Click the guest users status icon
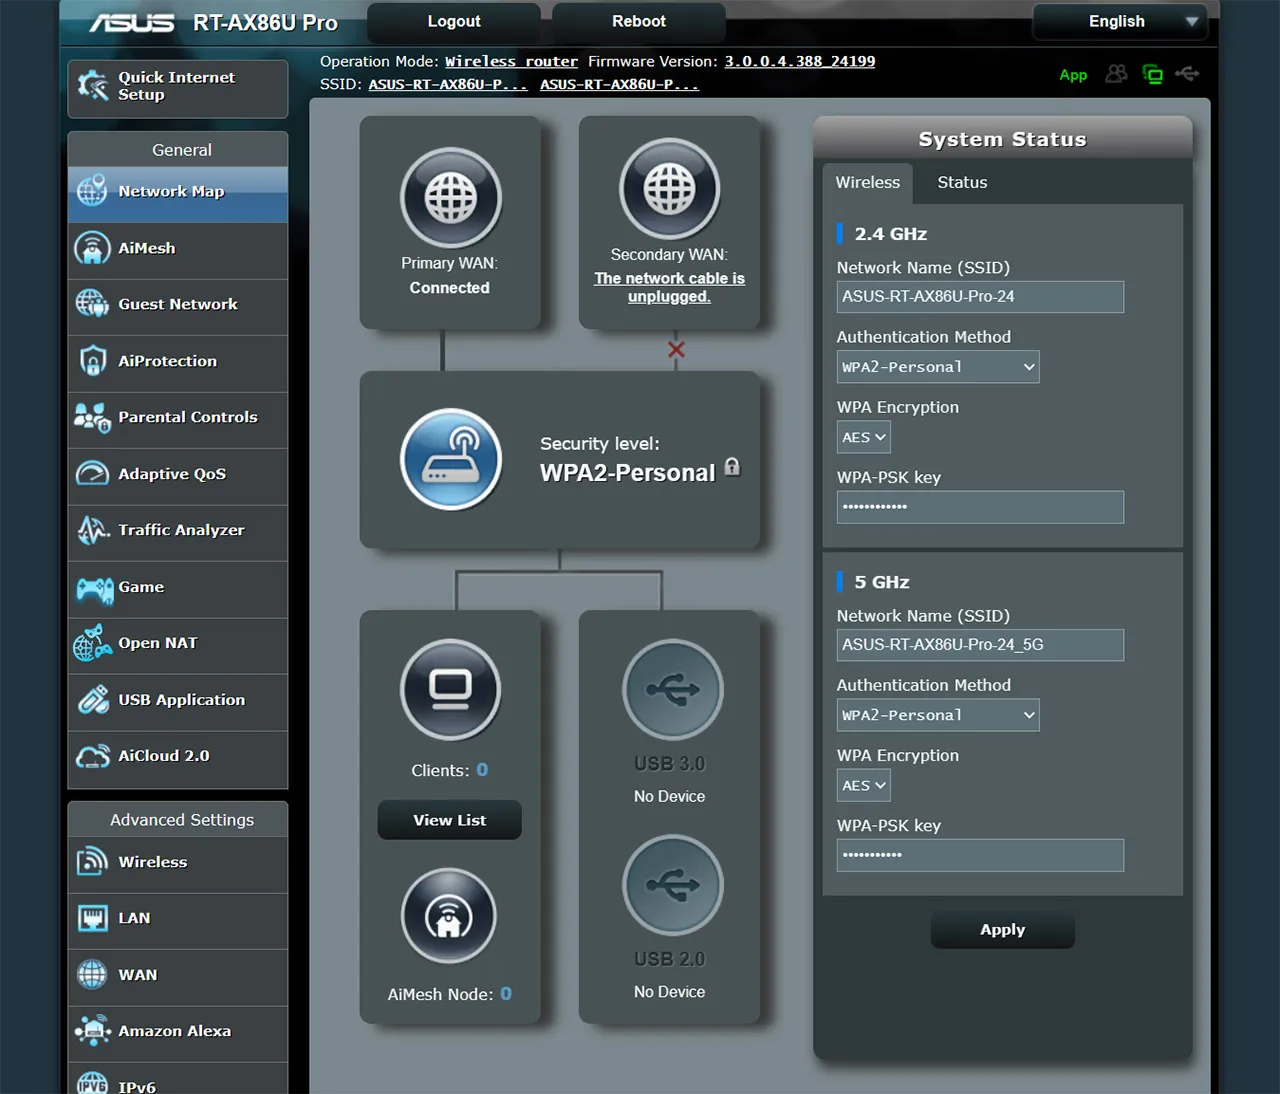The height and width of the screenshot is (1094, 1280). (x=1117, y=74)
